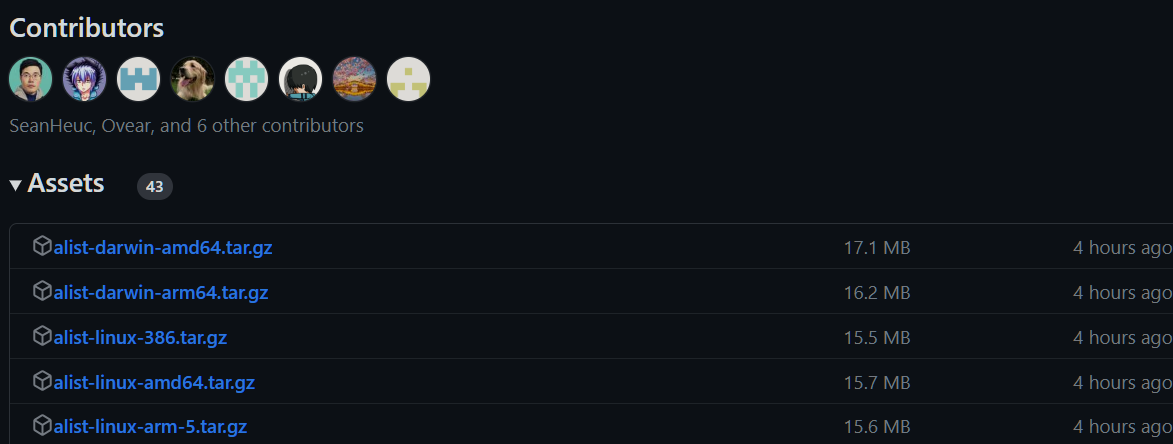Open the sunset landscape contributor avatar
The height and width of the screenshot is (444, 1173).
[354, 79]
